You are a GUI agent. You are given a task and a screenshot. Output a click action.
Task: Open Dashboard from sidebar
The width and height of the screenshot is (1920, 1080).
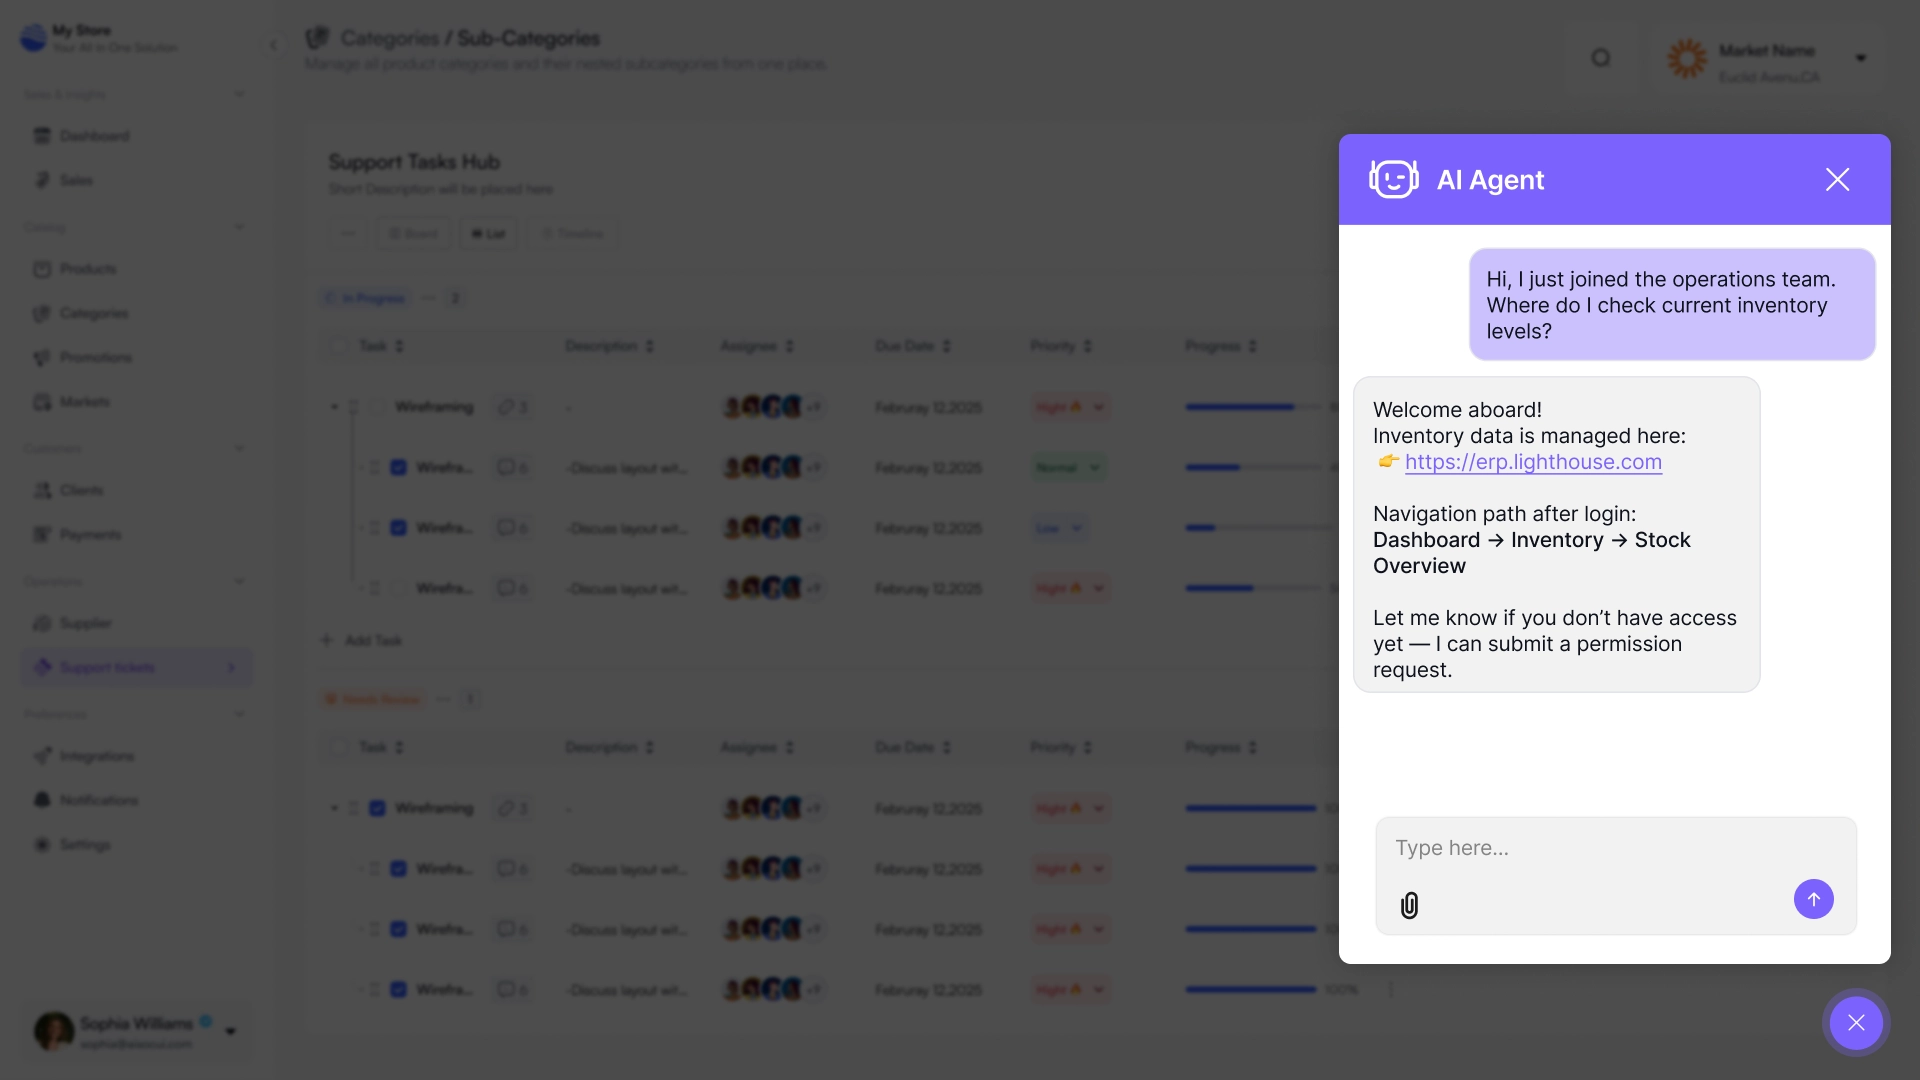pyautogui.click(x=94, y=136)
